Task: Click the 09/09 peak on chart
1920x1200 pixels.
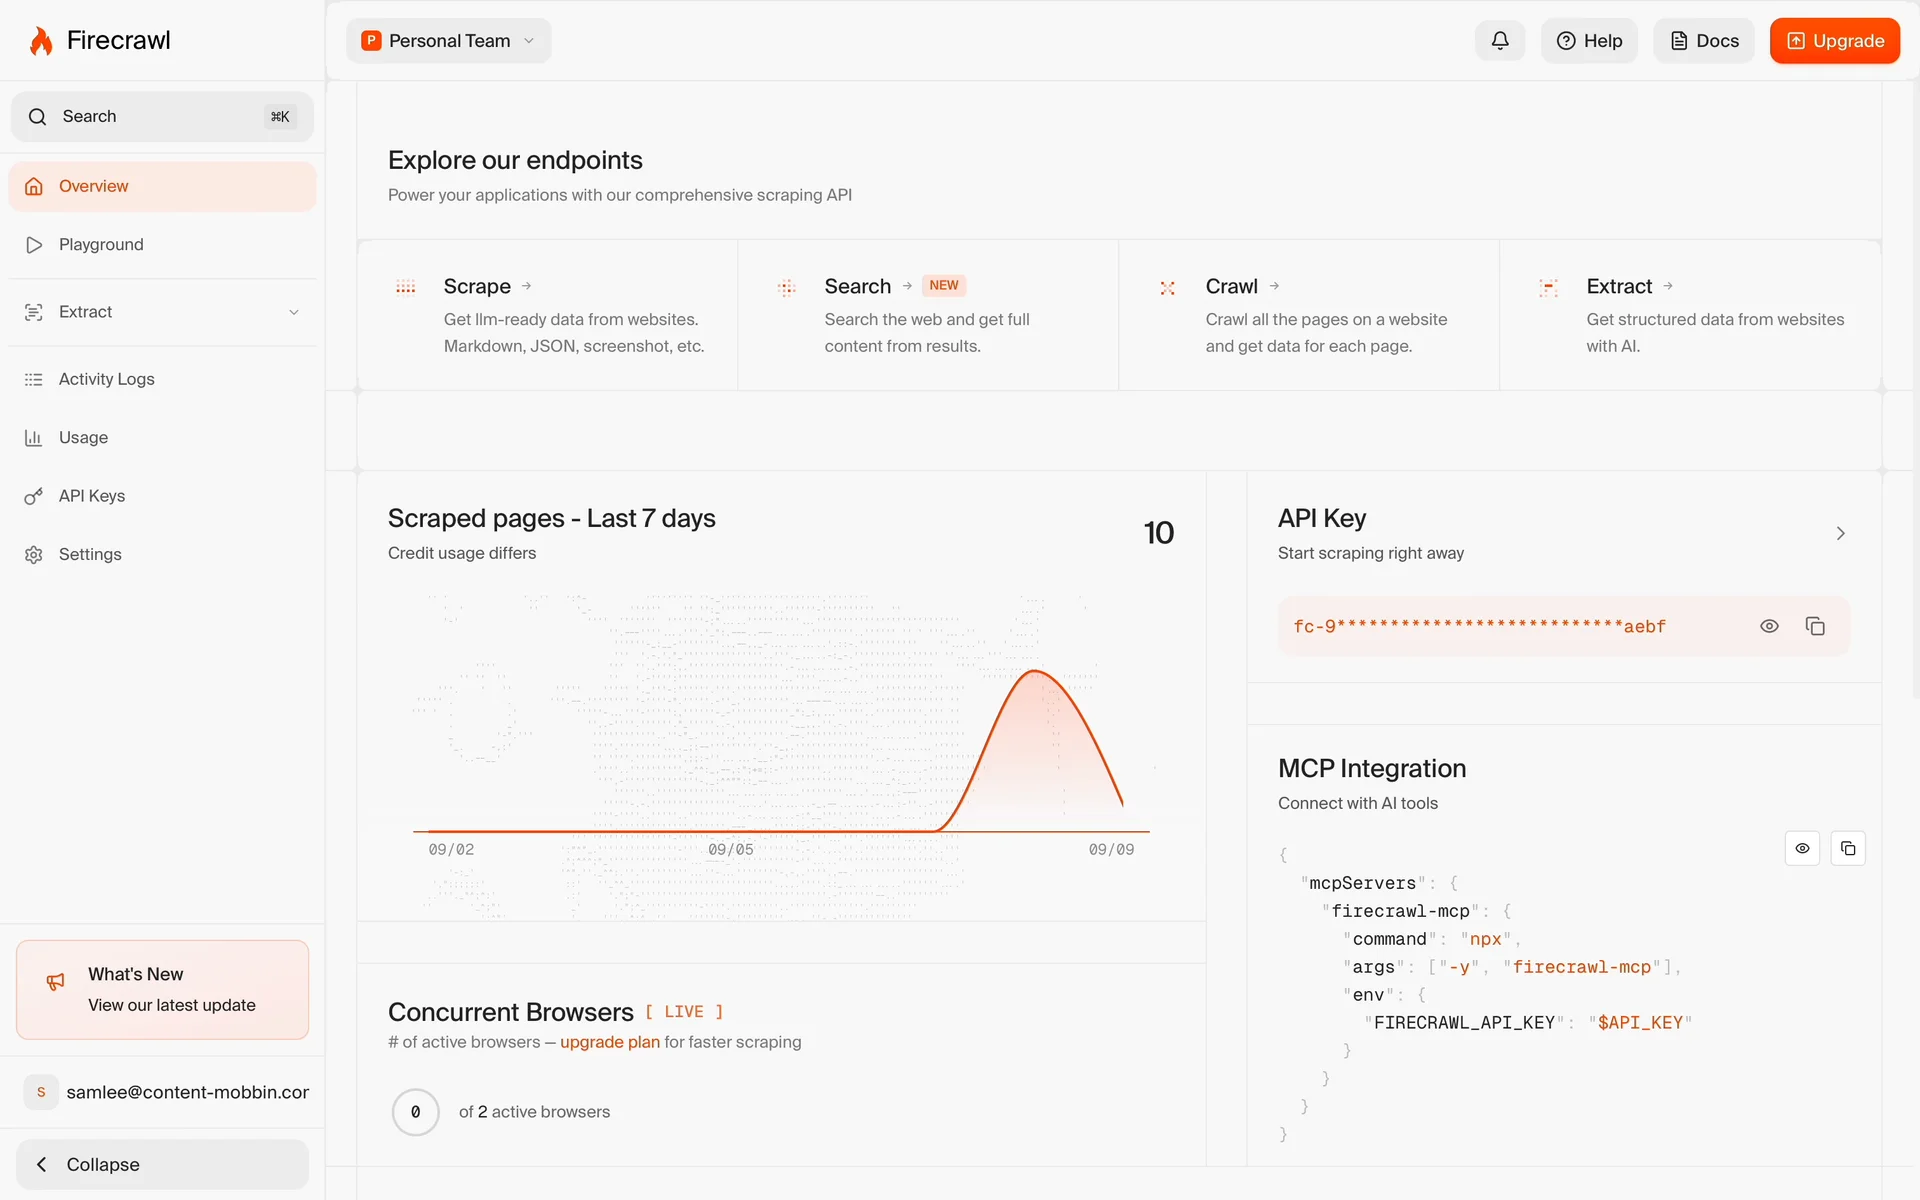Action: [x=1036, y=672]
